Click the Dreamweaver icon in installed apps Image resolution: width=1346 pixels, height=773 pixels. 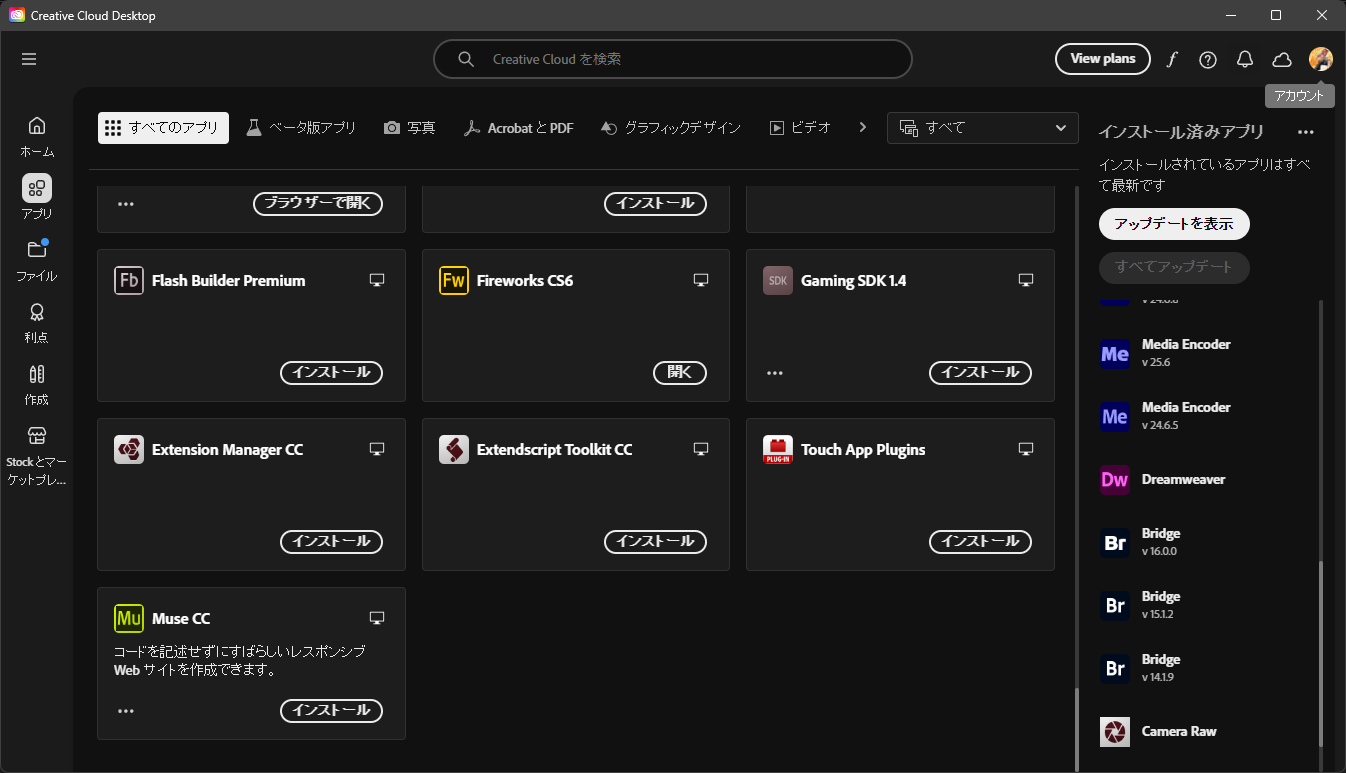click(1114, 480)
